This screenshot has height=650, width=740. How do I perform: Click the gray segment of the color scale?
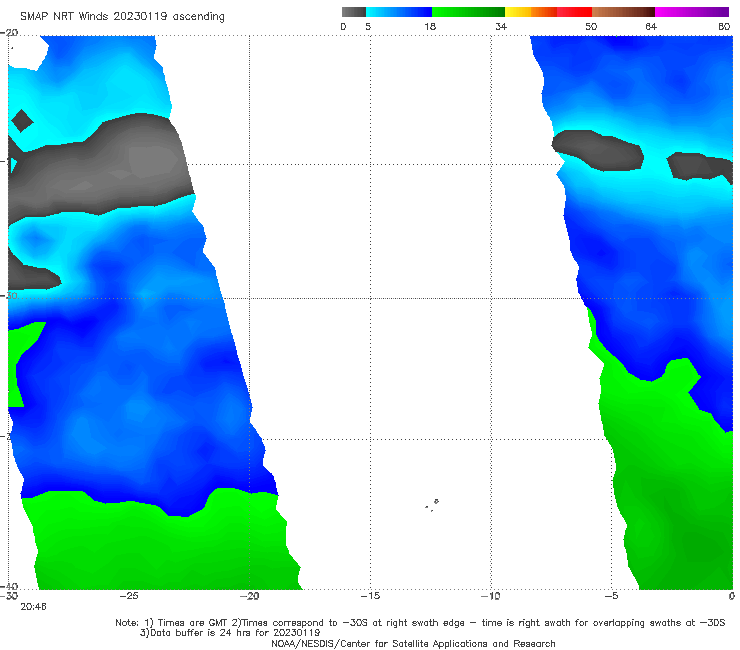(354, 12)
